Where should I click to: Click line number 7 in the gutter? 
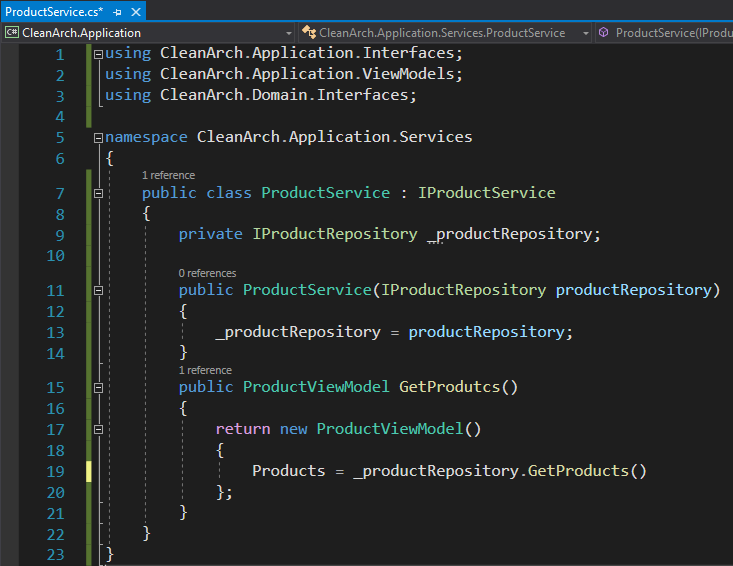60,193
